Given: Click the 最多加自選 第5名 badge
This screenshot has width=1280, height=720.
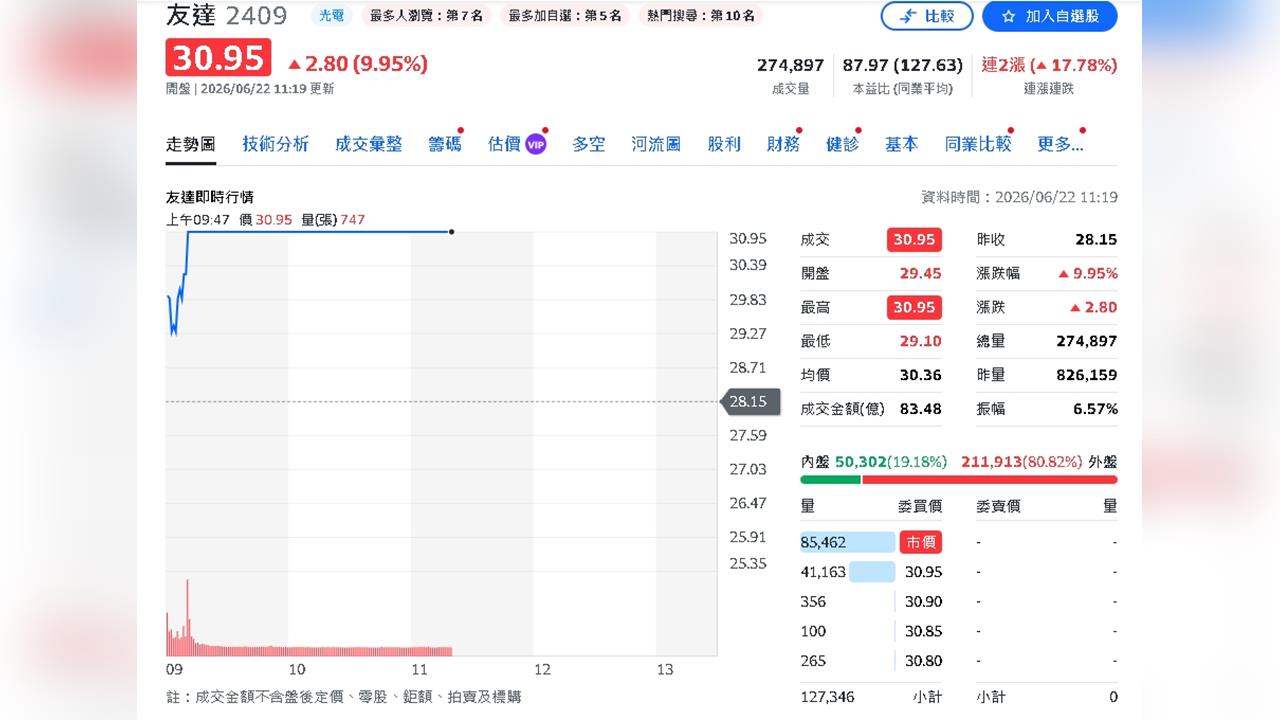Looking at the screenshot, I should [564, 15].
